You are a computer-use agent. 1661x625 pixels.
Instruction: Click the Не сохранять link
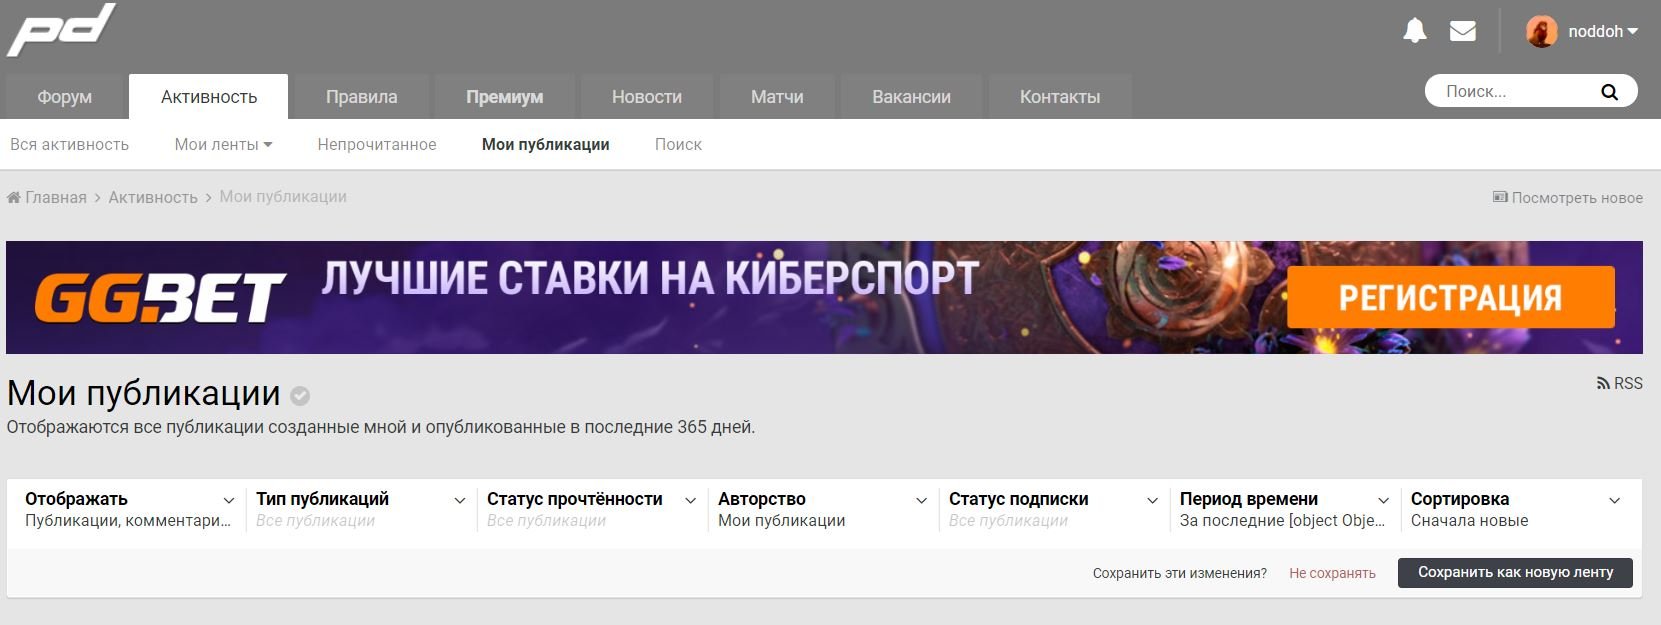(1332, 574)
